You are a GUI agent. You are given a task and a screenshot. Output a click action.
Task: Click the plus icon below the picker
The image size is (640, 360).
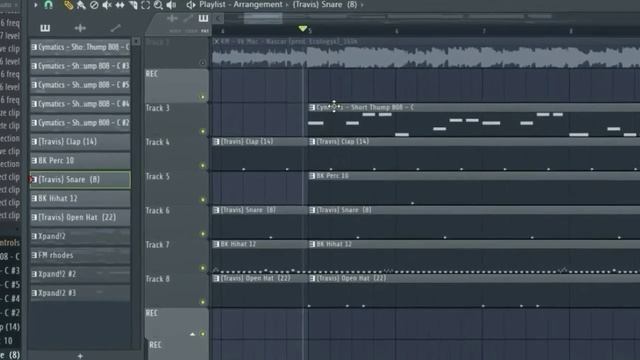80,356
